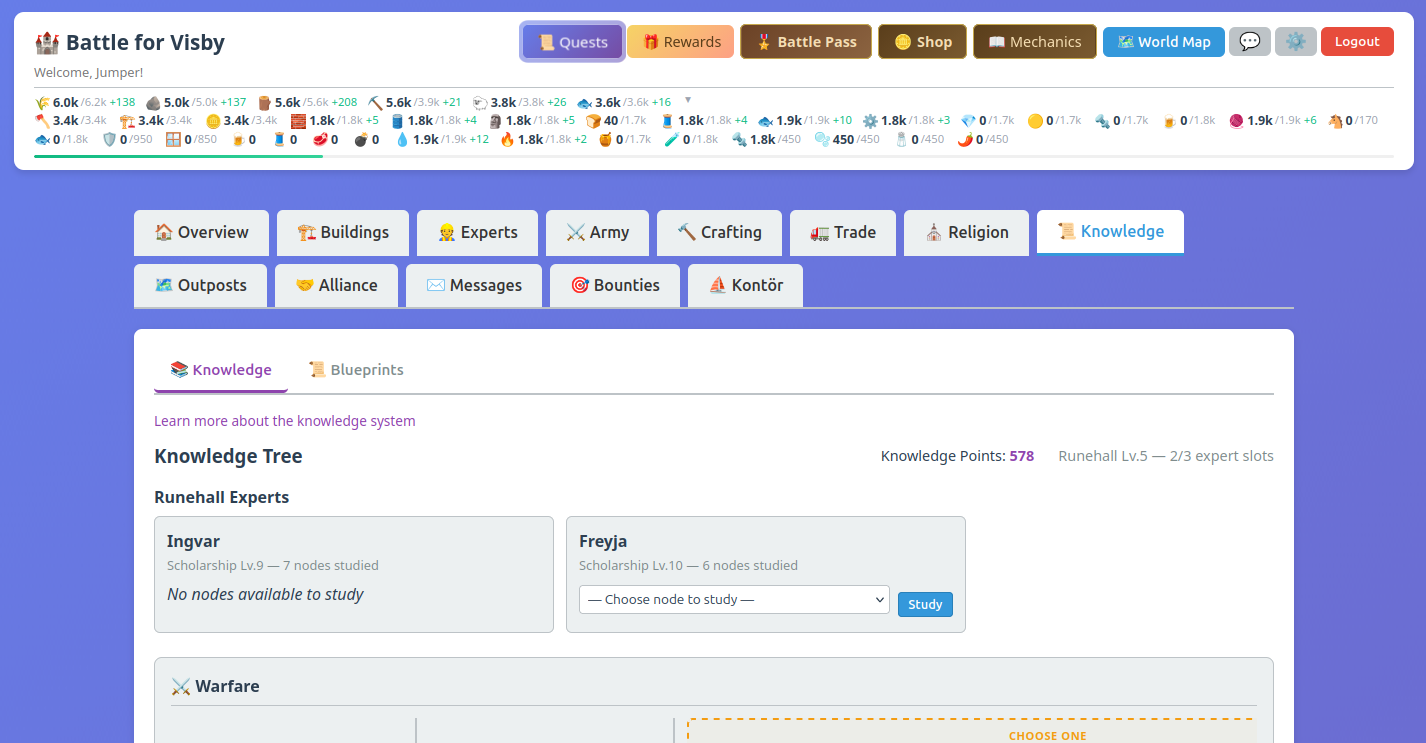This screenshot has width=1426, height=743.
Task: Switch to the Overview tab
Action: point(202,232)
